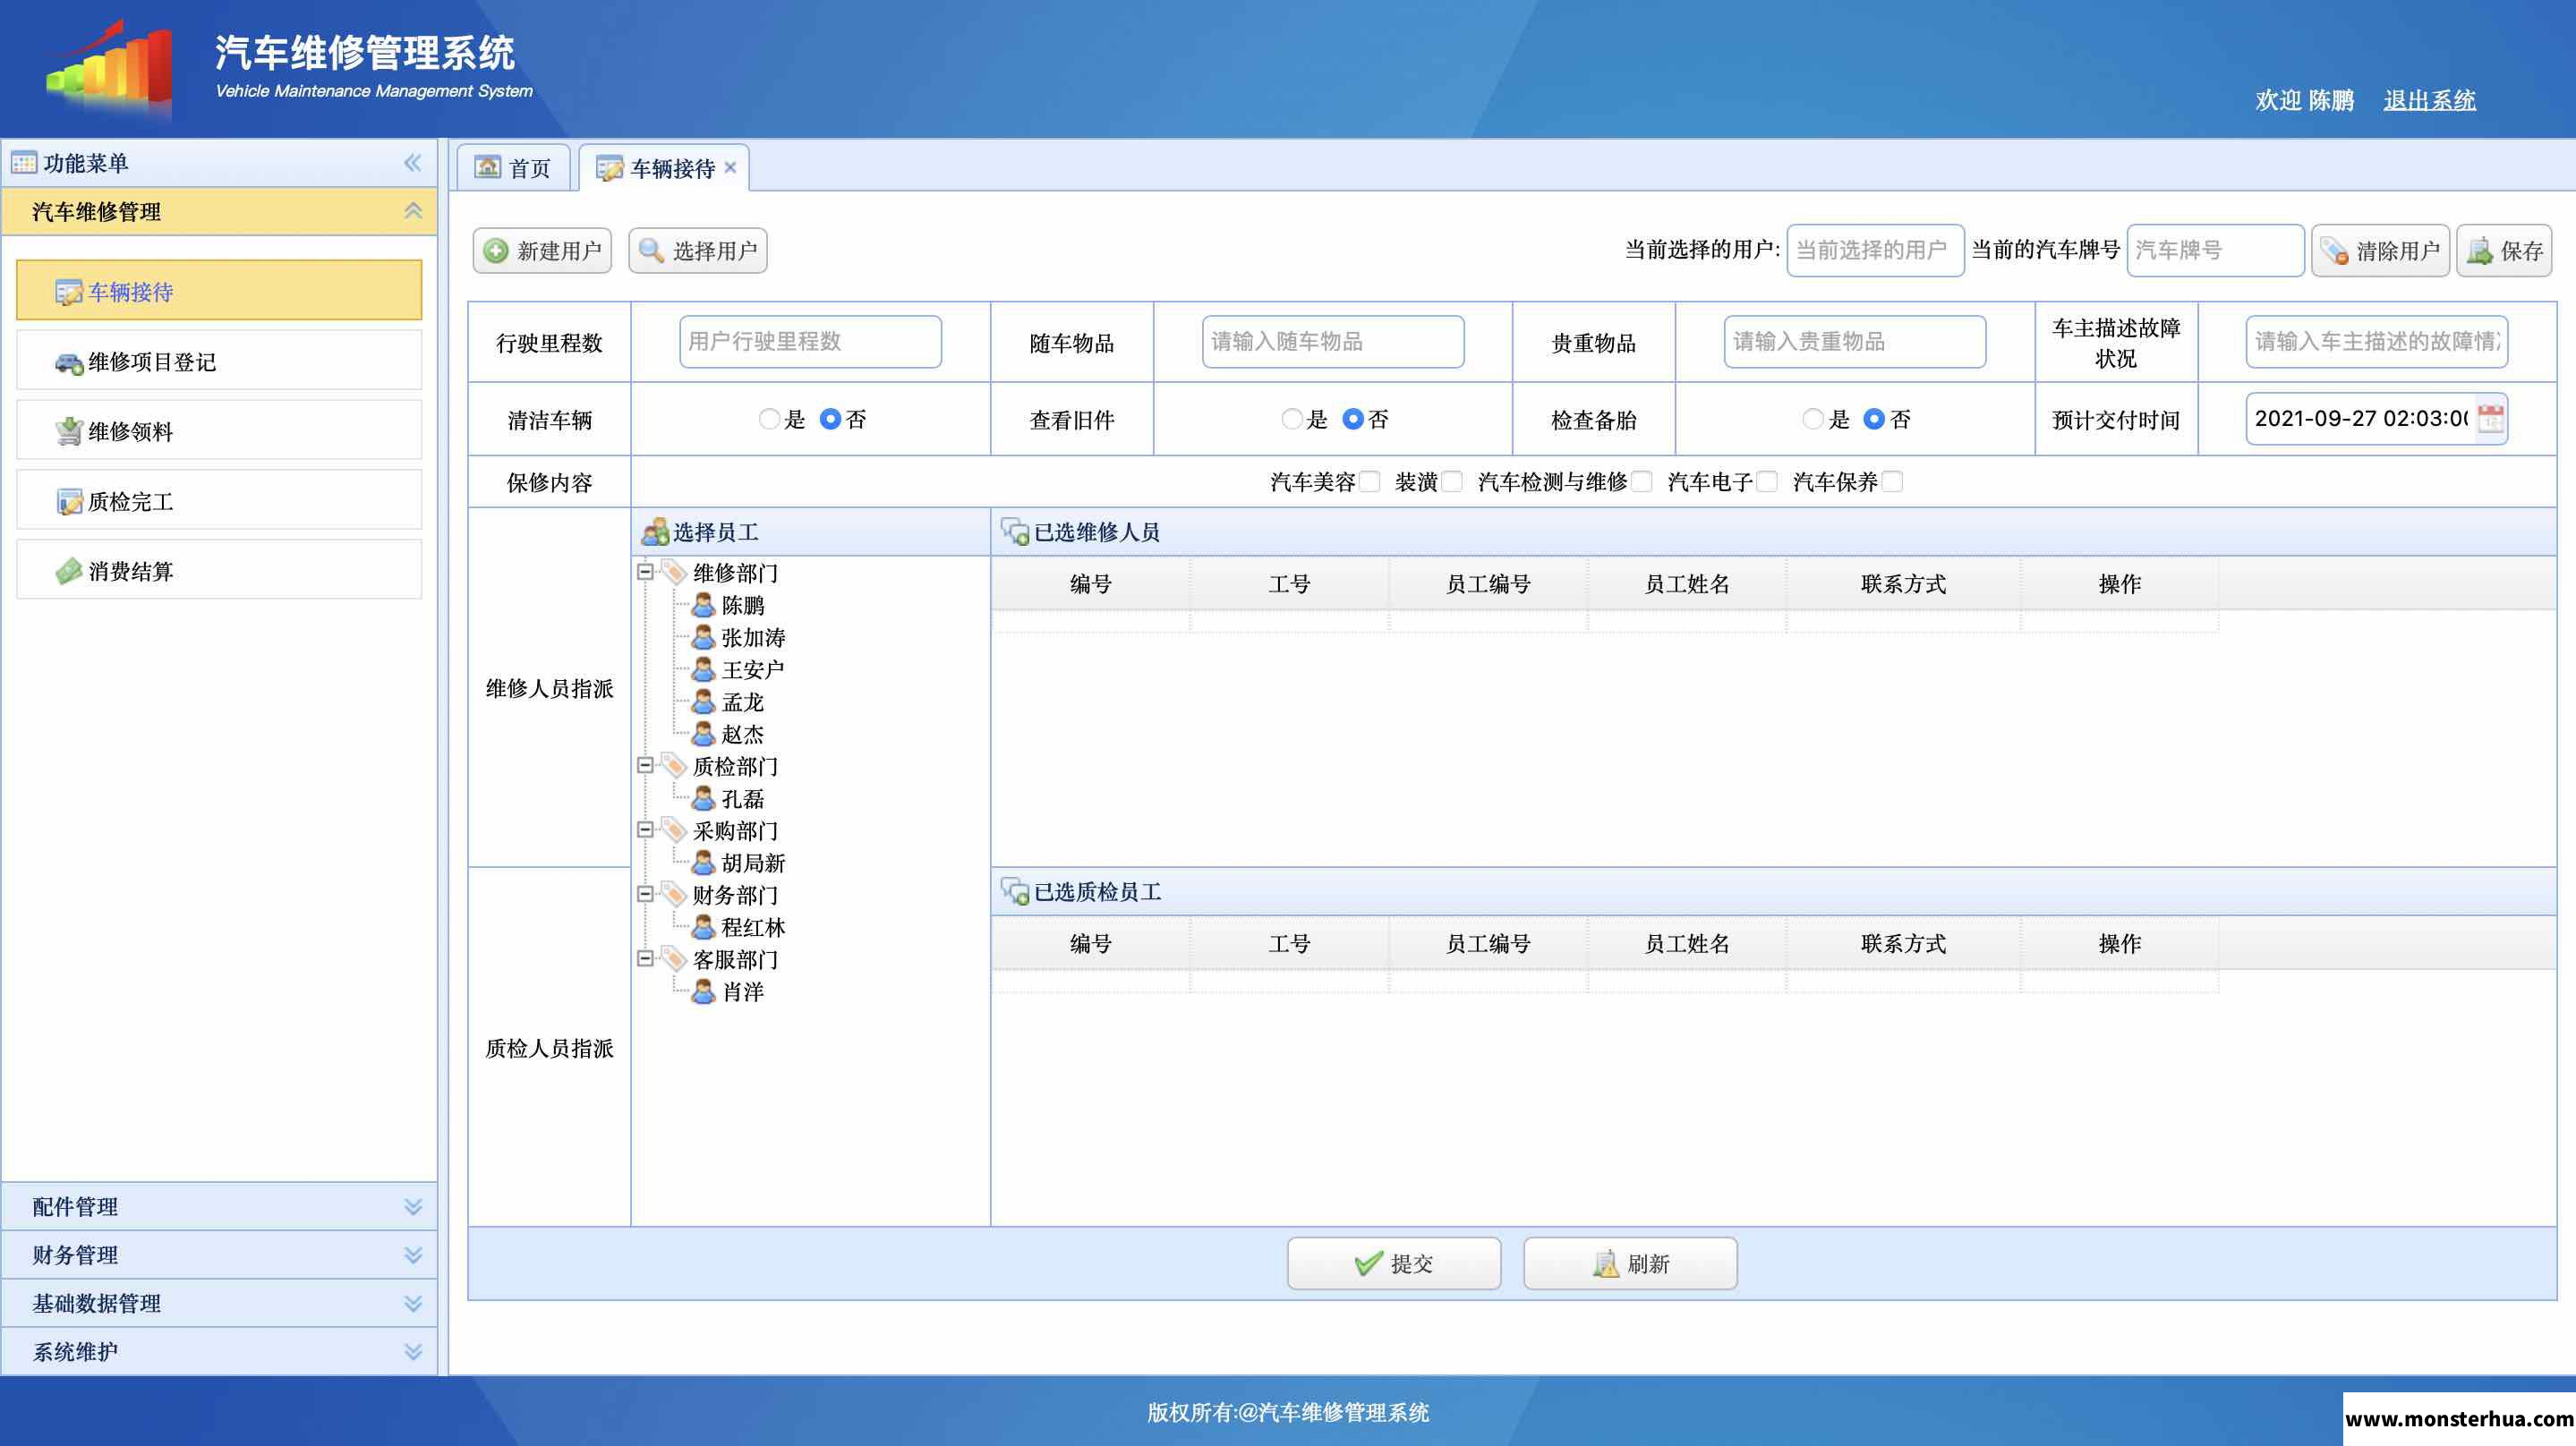Click the 维修部门 tag icon
The width and height of the screenshot is (2576, 1446).
(x=674, y=572)
